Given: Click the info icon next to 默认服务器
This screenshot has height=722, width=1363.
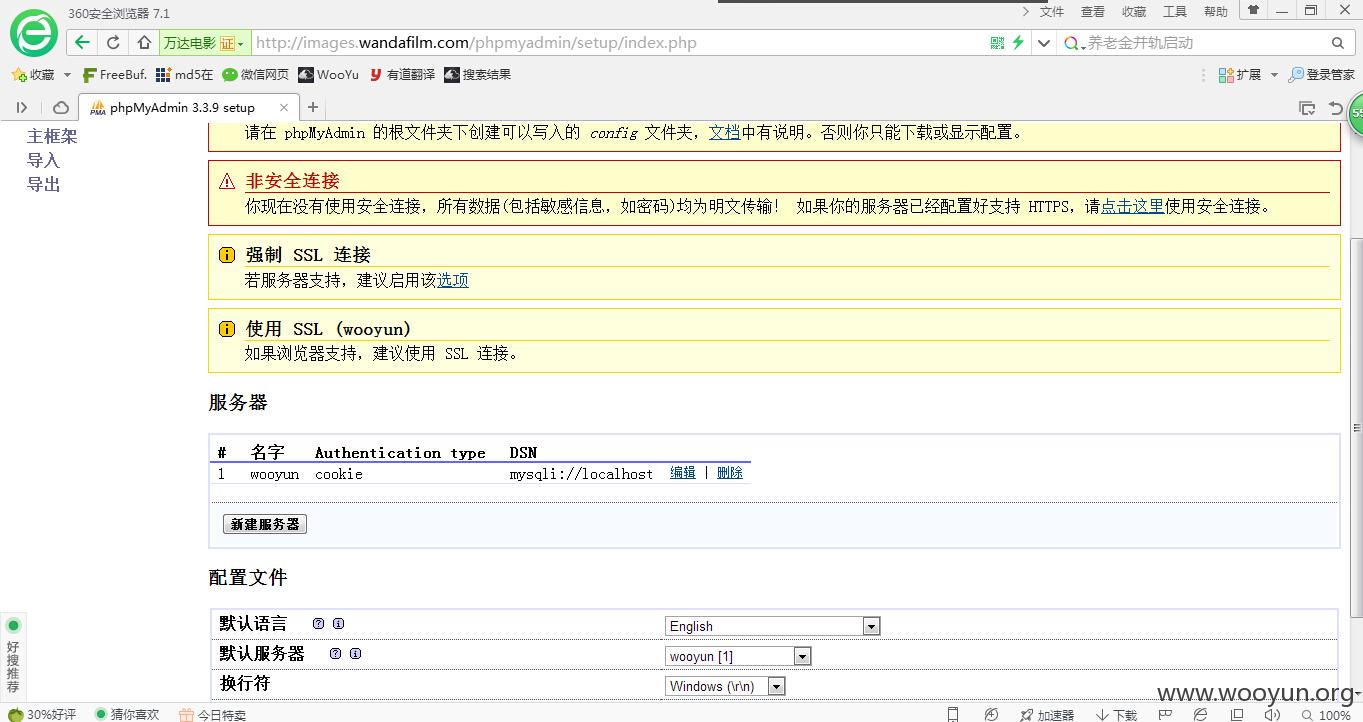Looking at the screenshot, I should point(355,653).
